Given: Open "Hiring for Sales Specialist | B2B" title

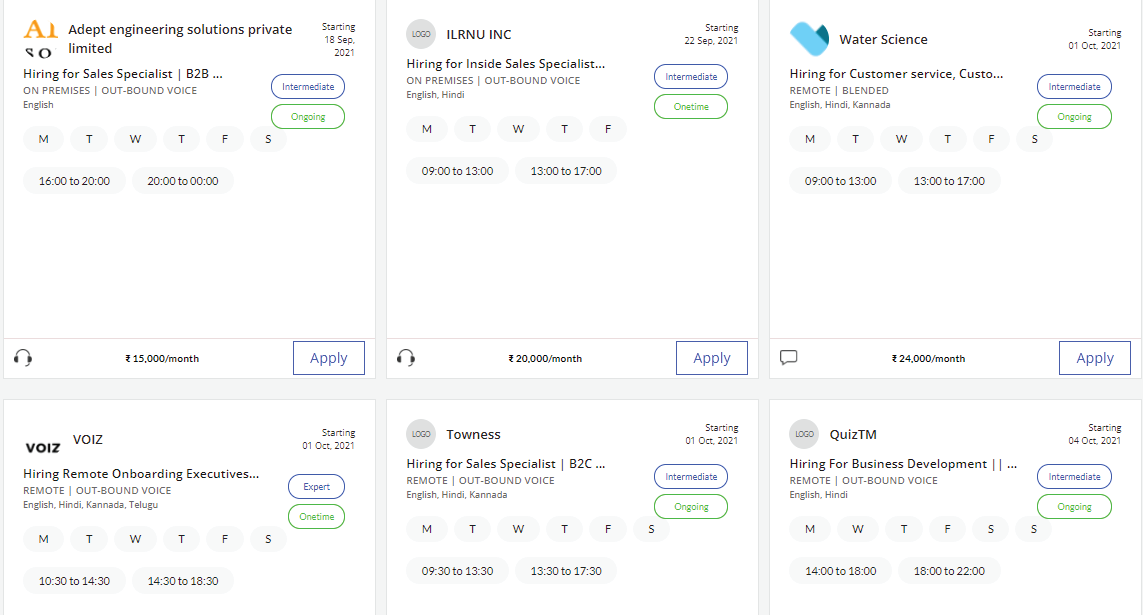Looking at the screenshot, I should pyautogui.click(x=122, y=74).
